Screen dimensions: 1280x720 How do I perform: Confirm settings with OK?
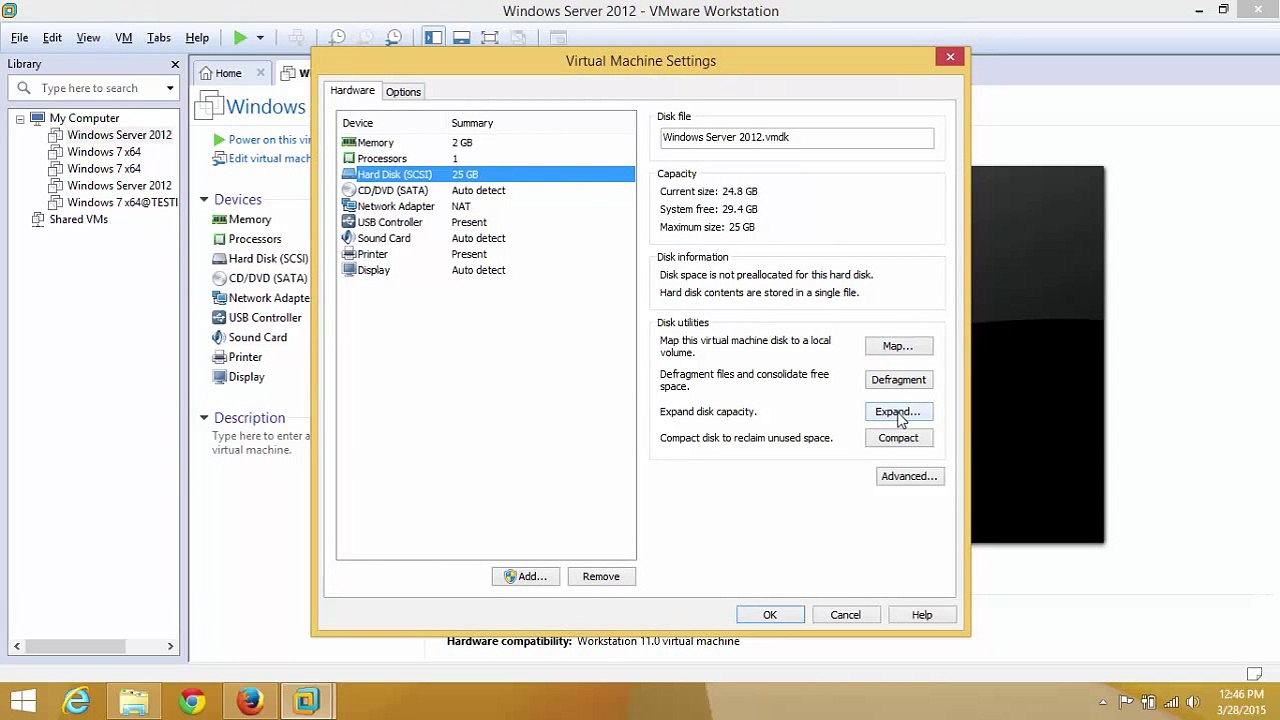point(770,615)
